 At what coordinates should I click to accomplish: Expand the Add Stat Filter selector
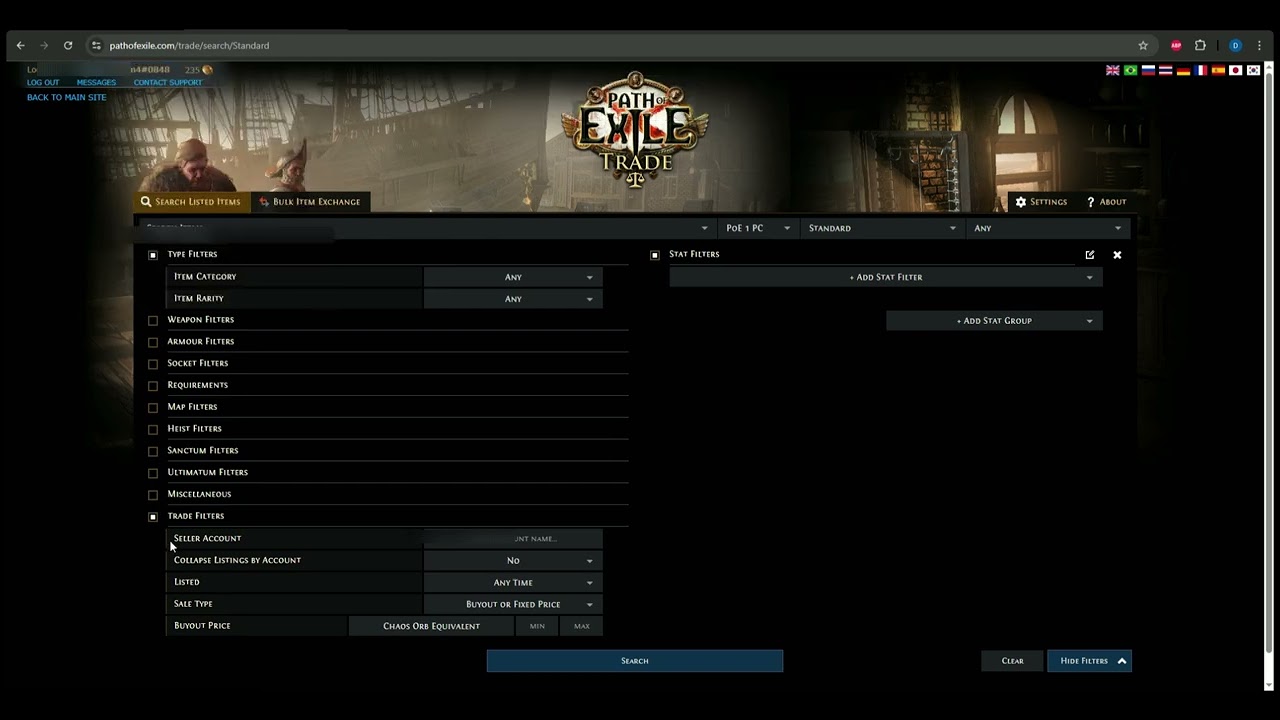(x=886, y=277)
